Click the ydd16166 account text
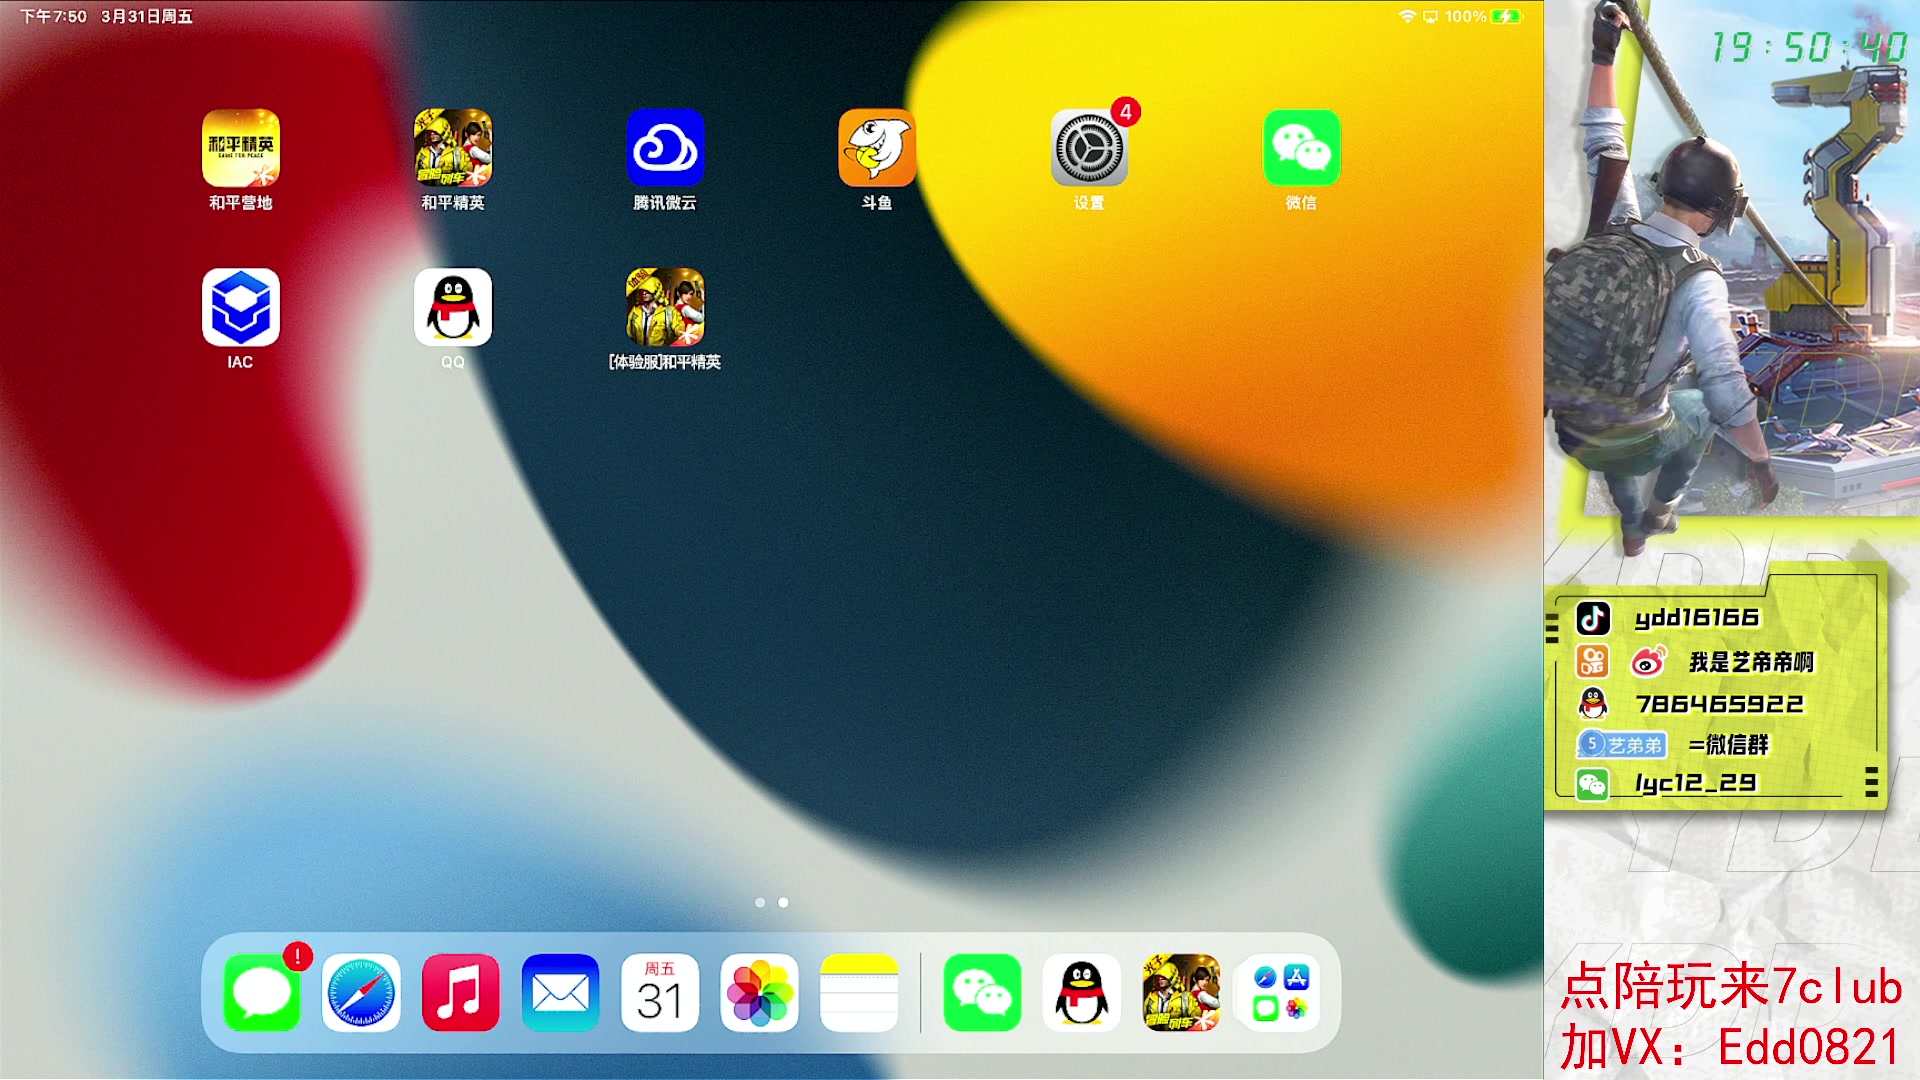Image resolution: width=1920 pixels, height=1080 pixels. click(1697, 618)
